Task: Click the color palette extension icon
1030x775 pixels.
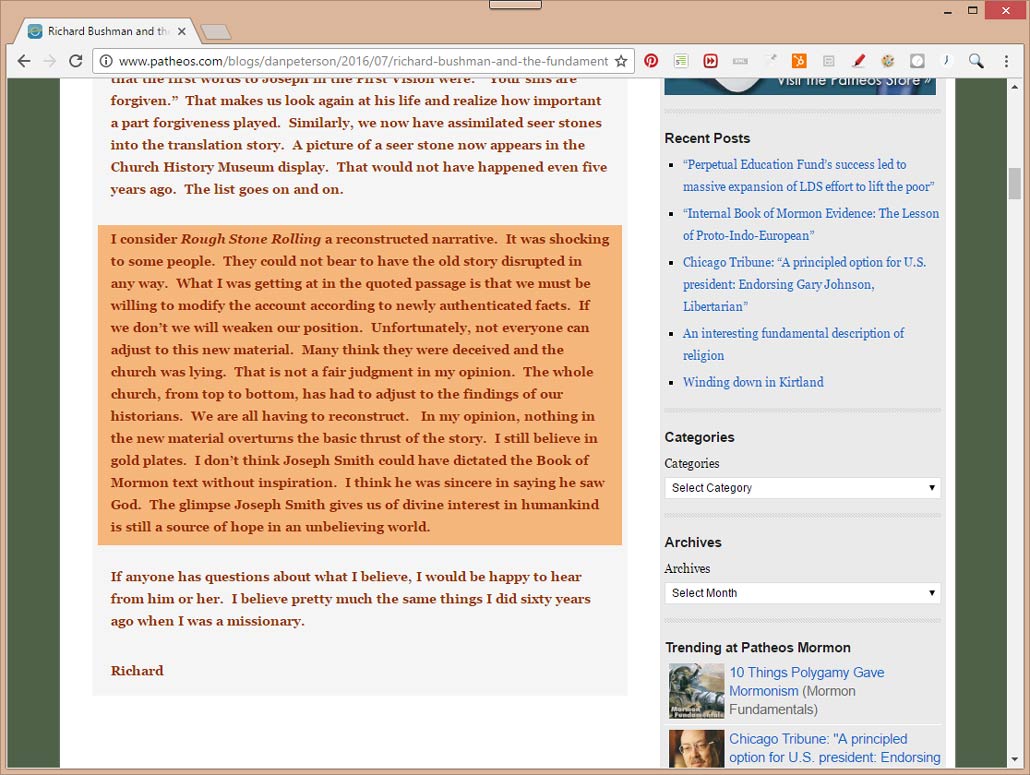Action: (x=887, y=61)
